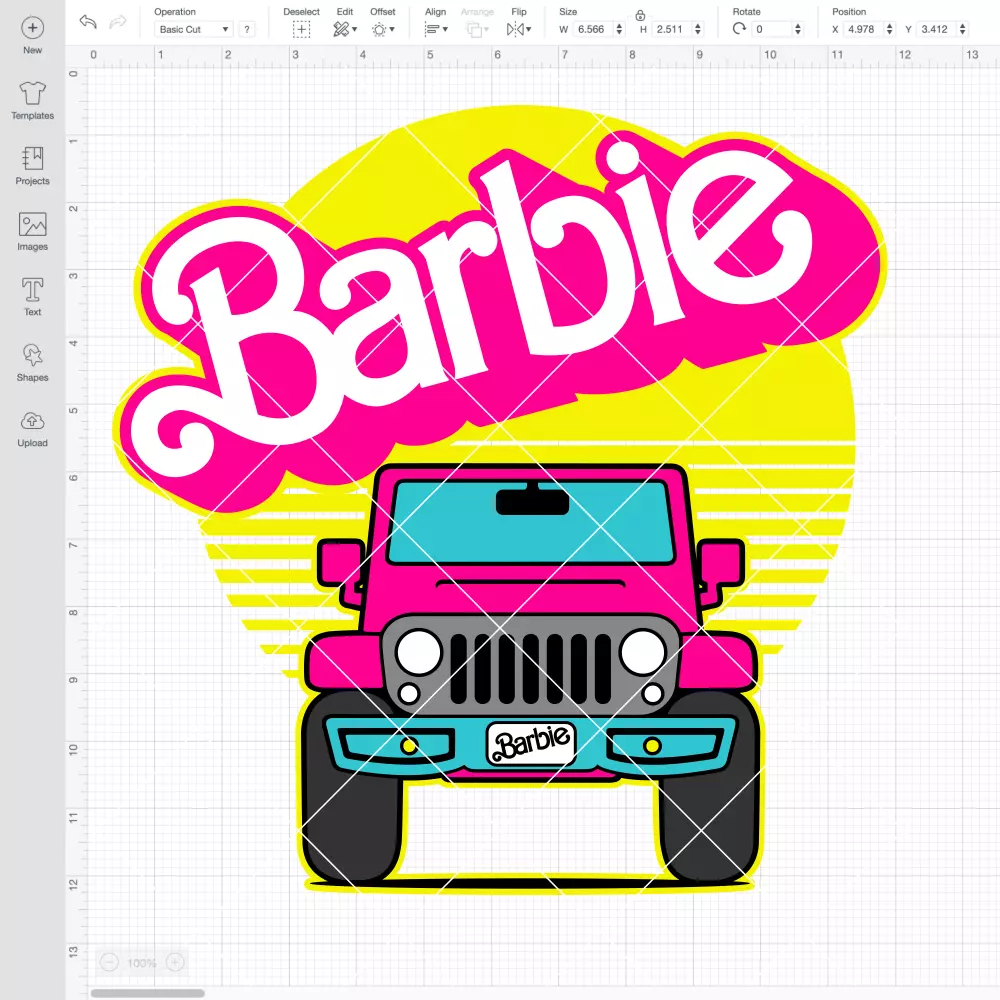Open the Images library

click(33, 232)
